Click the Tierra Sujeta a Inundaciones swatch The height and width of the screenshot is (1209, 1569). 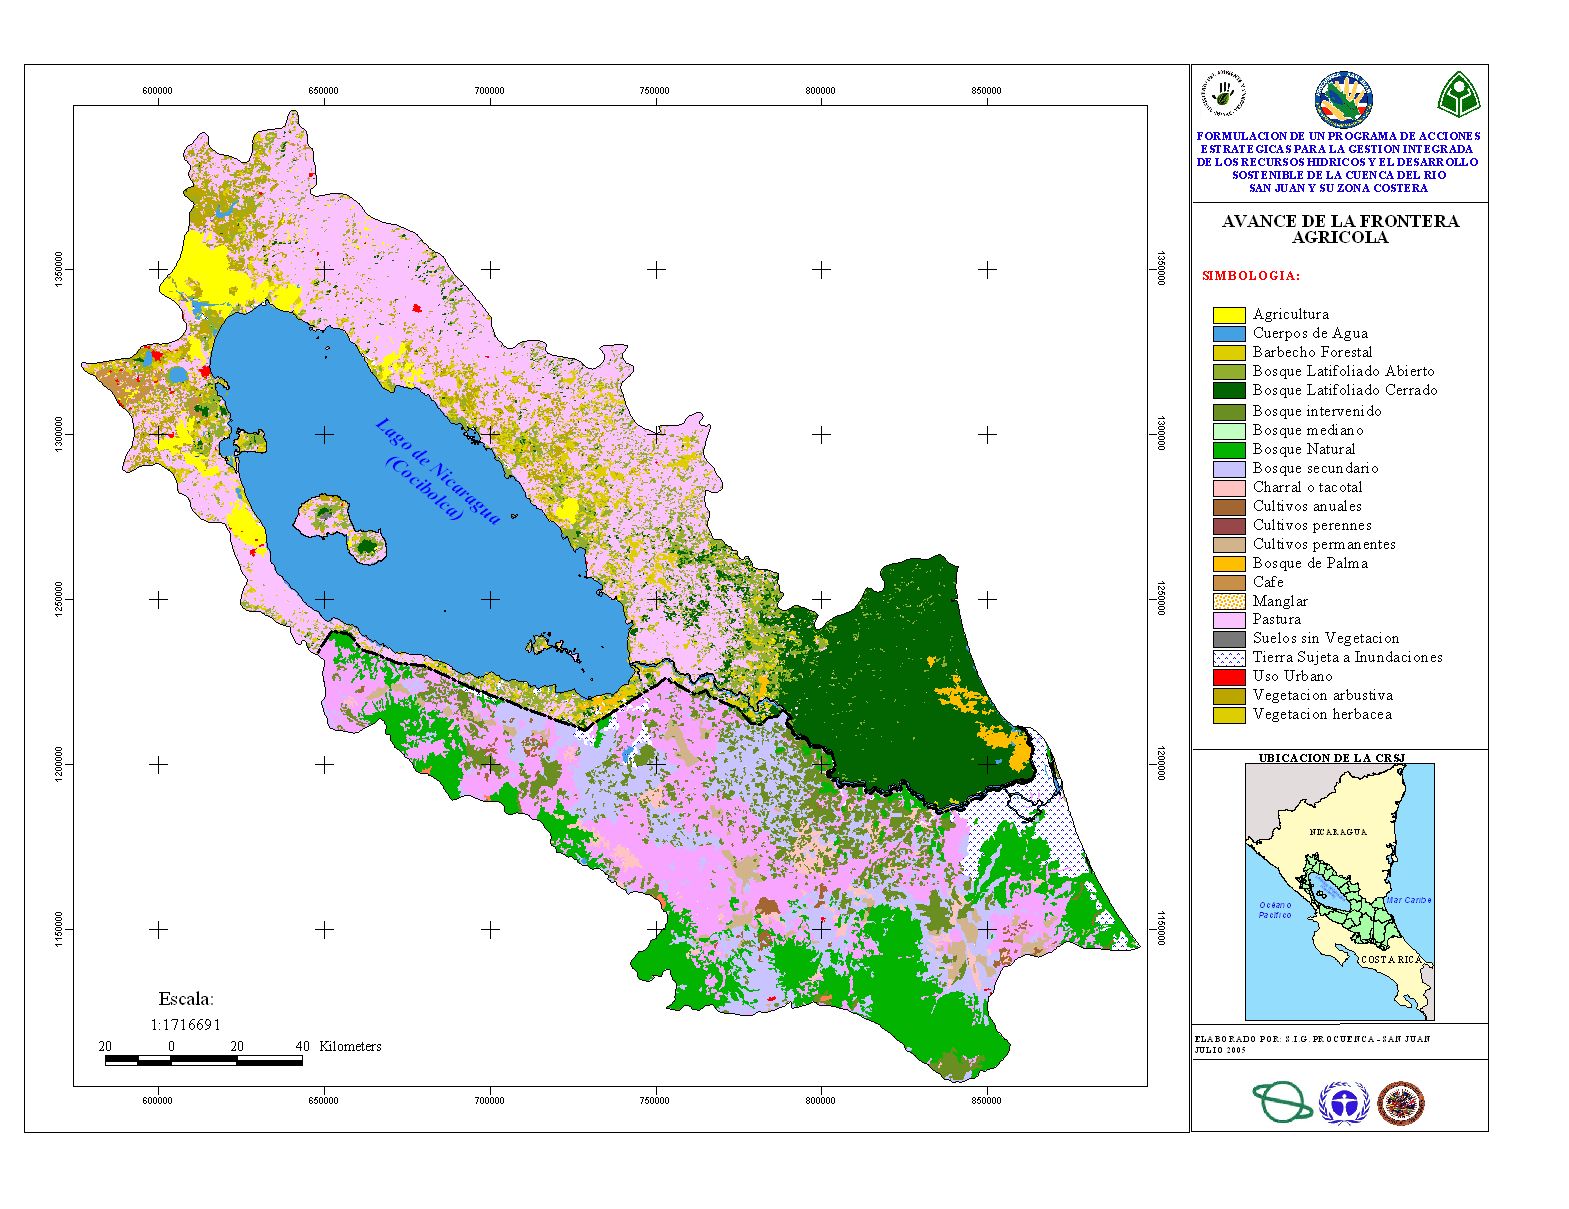tap(1228, 658)
